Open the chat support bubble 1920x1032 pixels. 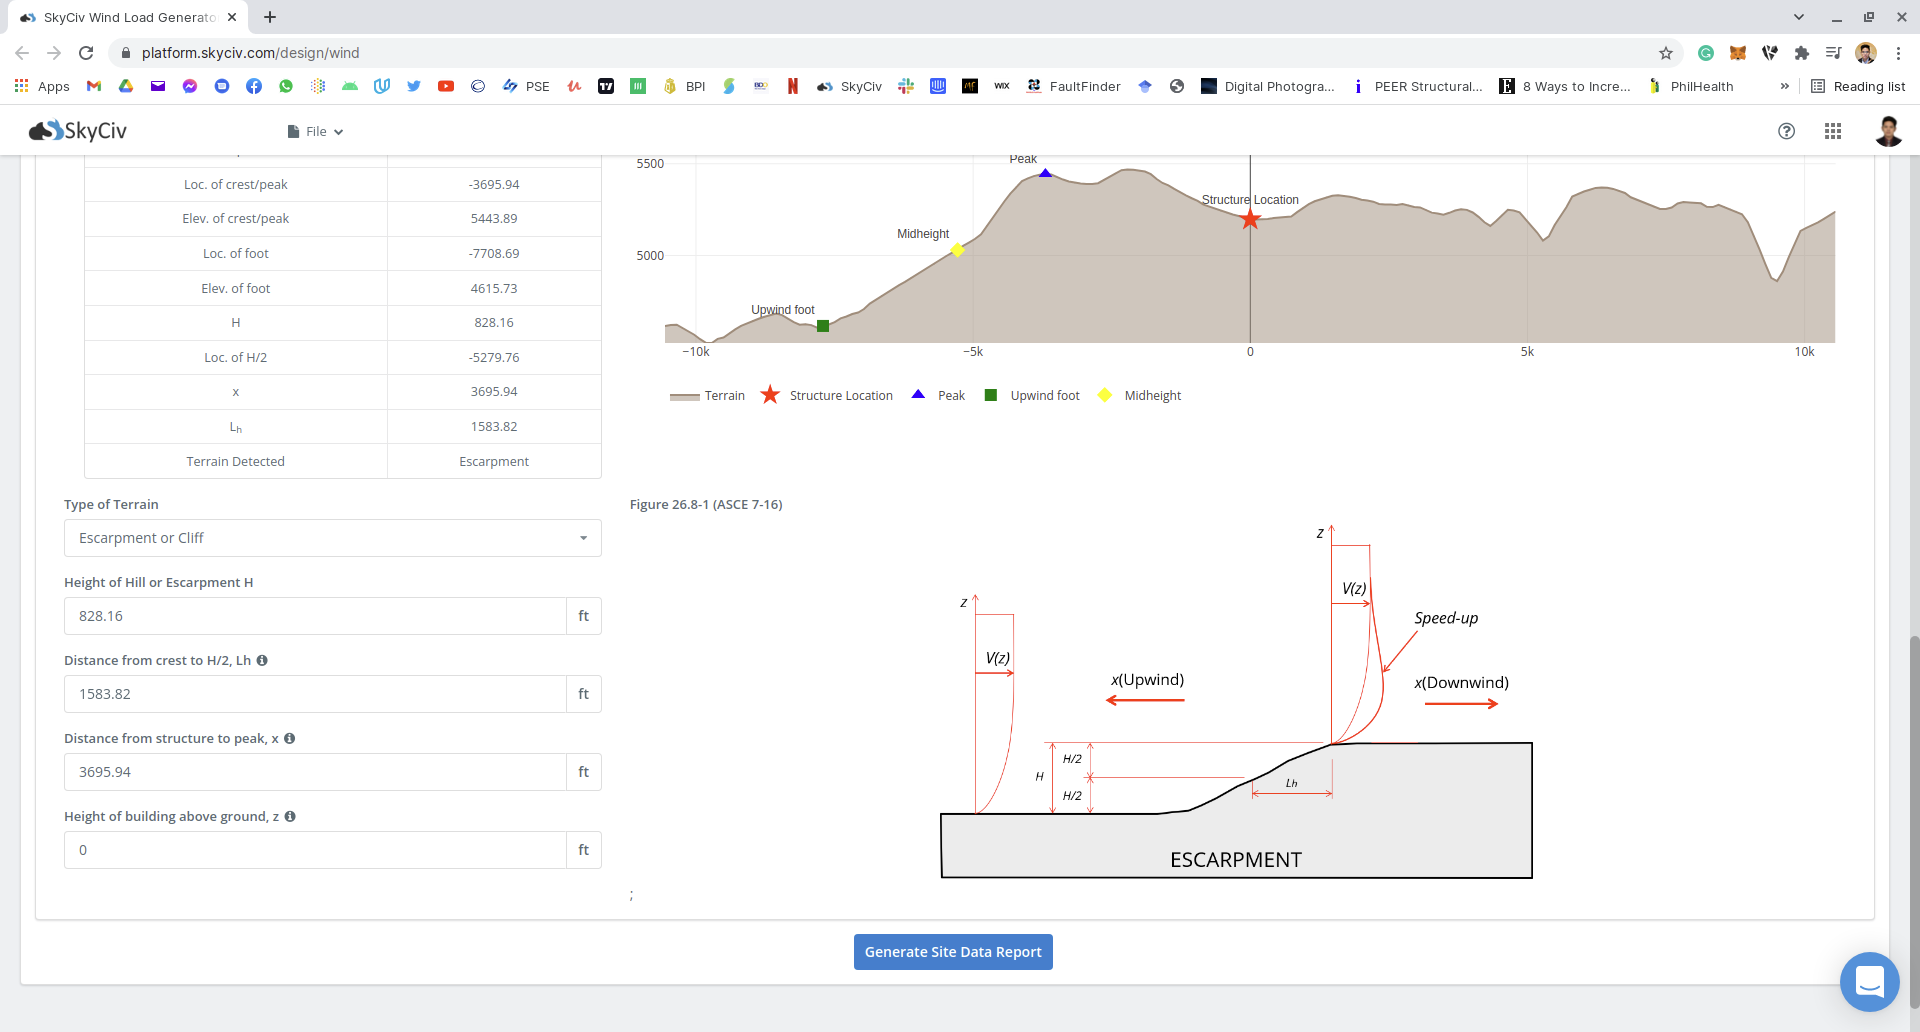(1869, 981)
